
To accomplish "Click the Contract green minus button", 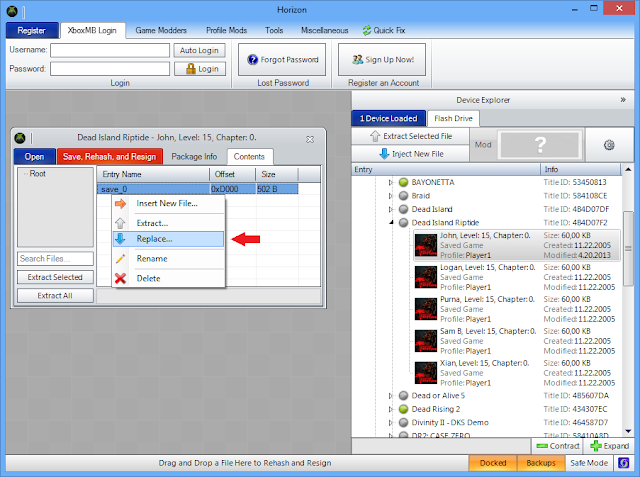I will (x=557, y=446).
